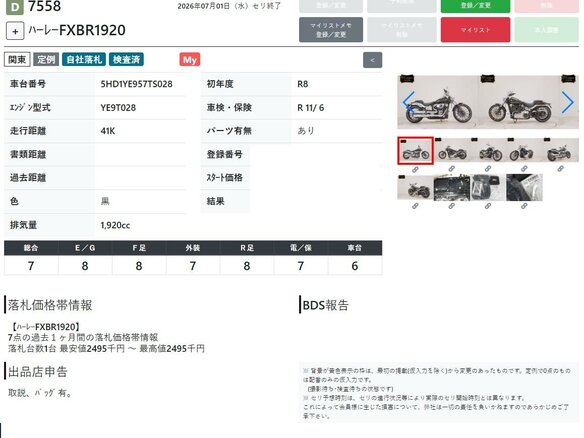Click the link icon under the first-row rear-angle thumbnail
The width and height of the screenshot is (584, 438).
560,169
